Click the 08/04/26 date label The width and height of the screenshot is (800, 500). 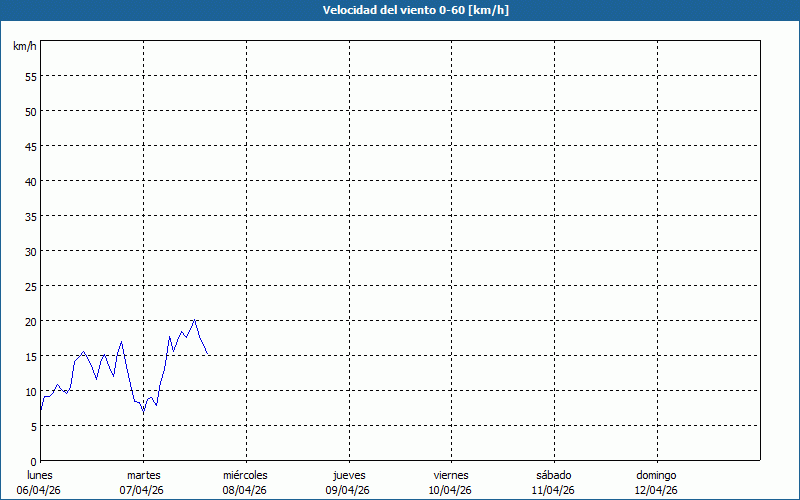click(x=245, y=490)
